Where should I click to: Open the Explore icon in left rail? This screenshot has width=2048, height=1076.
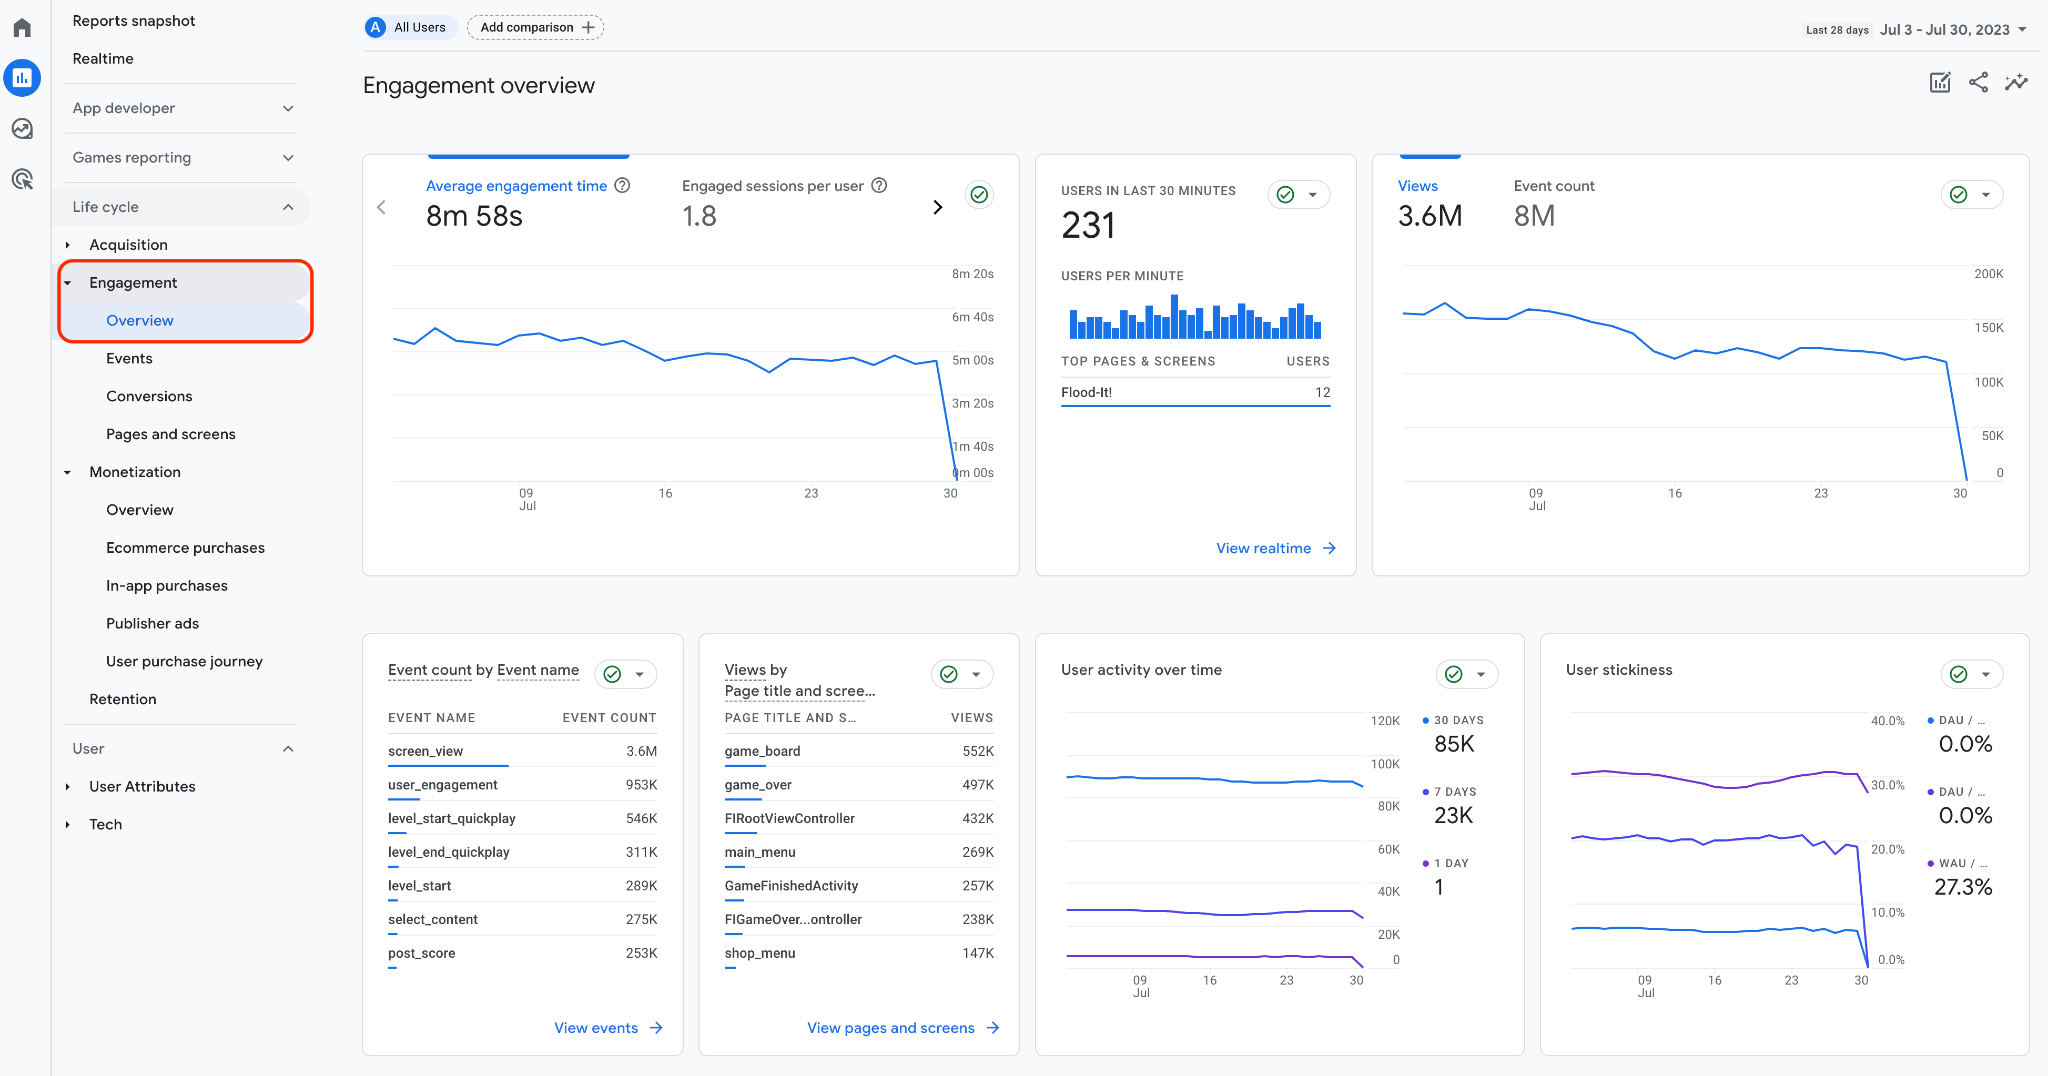coord(22,129)
